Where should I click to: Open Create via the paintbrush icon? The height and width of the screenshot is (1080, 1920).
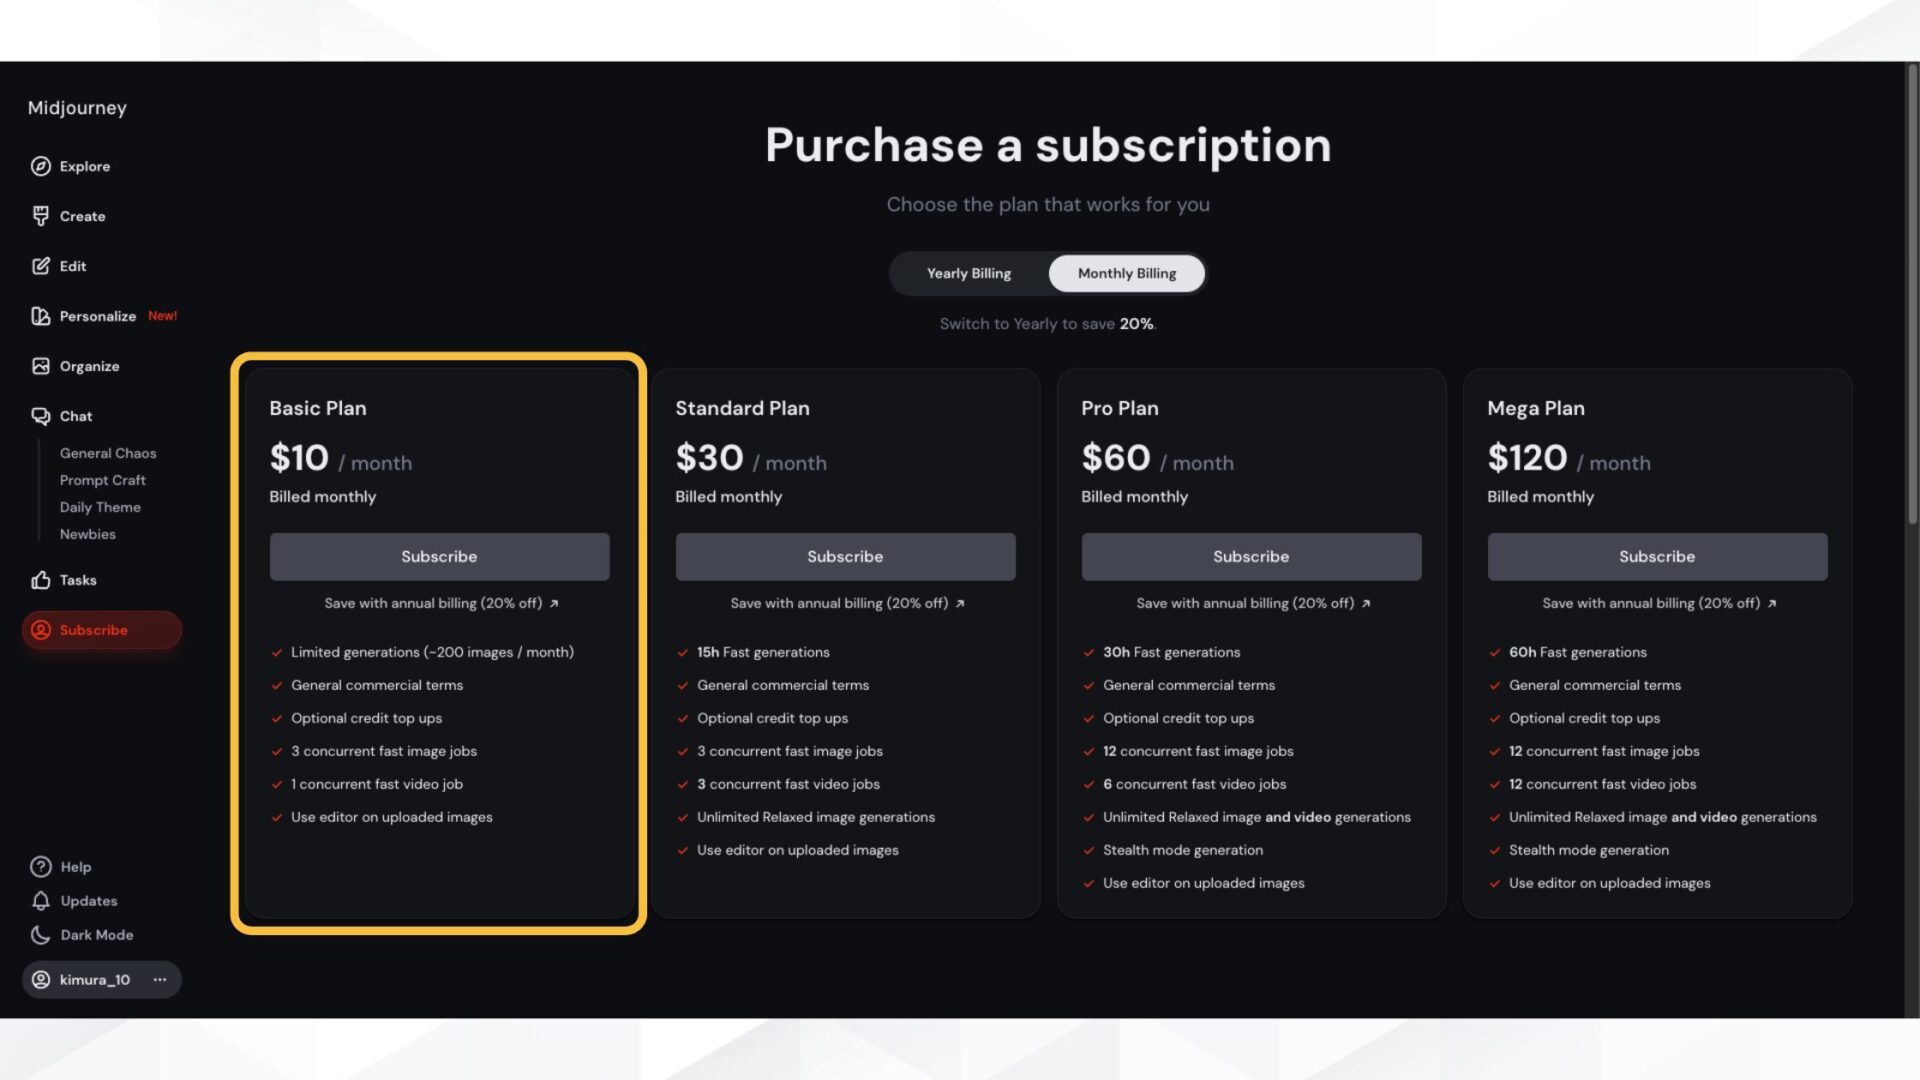[40, 216]
